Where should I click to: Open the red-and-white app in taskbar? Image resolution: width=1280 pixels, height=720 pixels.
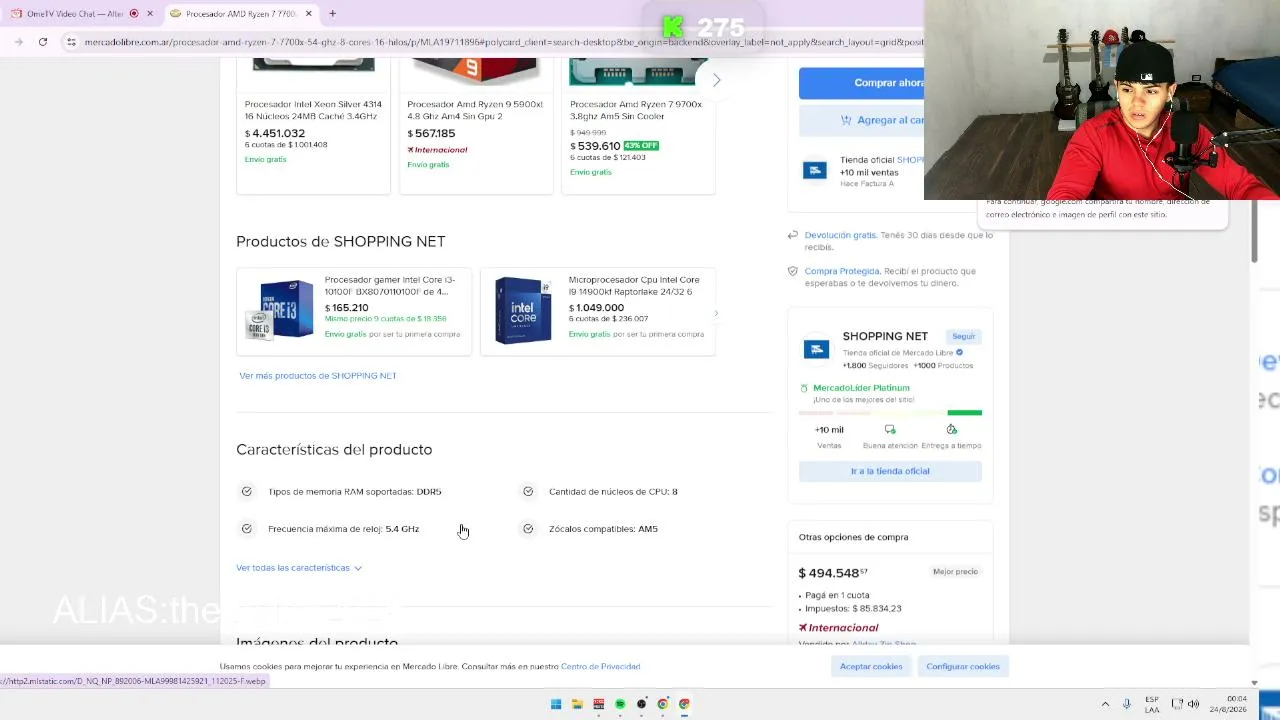click(x=599, y=704)
